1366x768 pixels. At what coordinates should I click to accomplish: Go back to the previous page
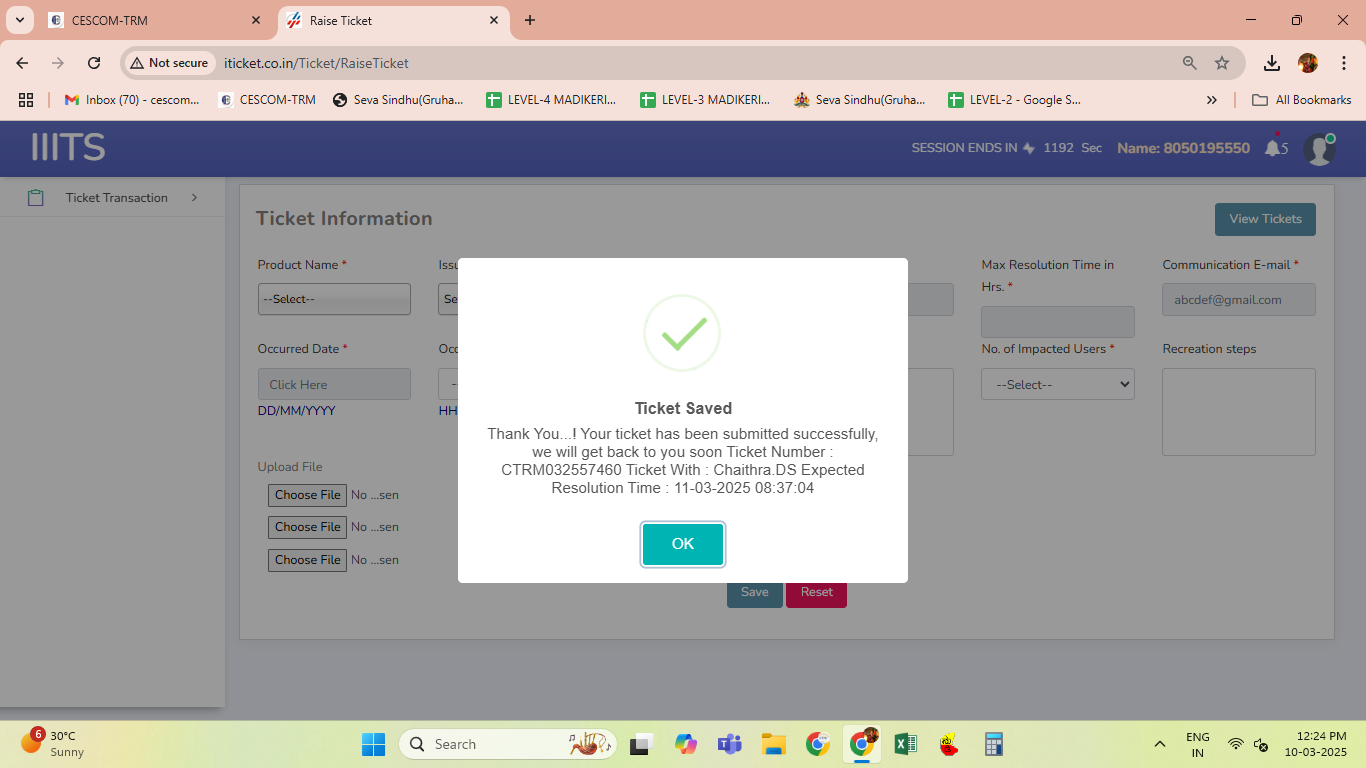click(x=22, y=63)
